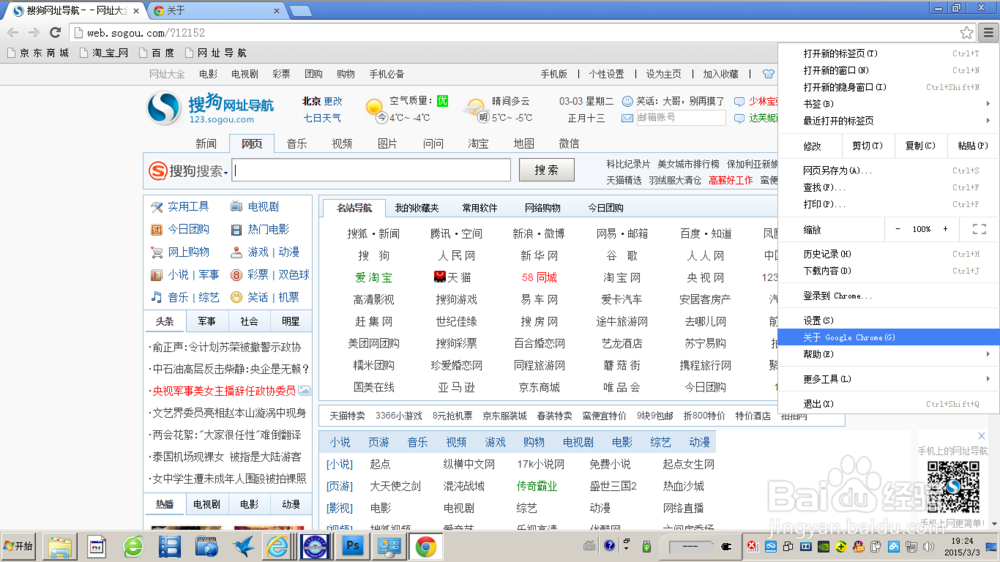Image resolution: width=1000 pixels, height=562 pixels.
Task: Close the 搜狗网址导航 browser tab
Action: point(136,11)
